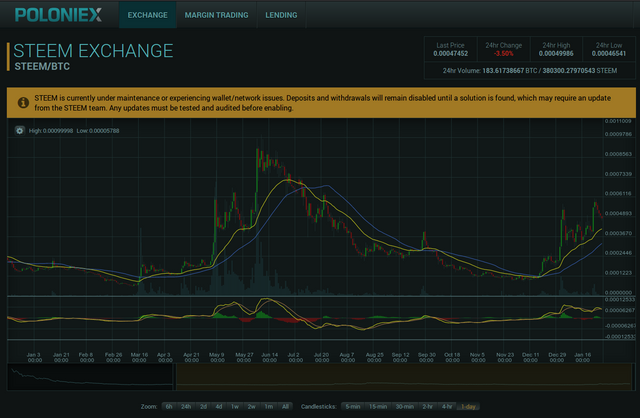Set chart zoom to 24h
The image size is (640, 418).
186,407
